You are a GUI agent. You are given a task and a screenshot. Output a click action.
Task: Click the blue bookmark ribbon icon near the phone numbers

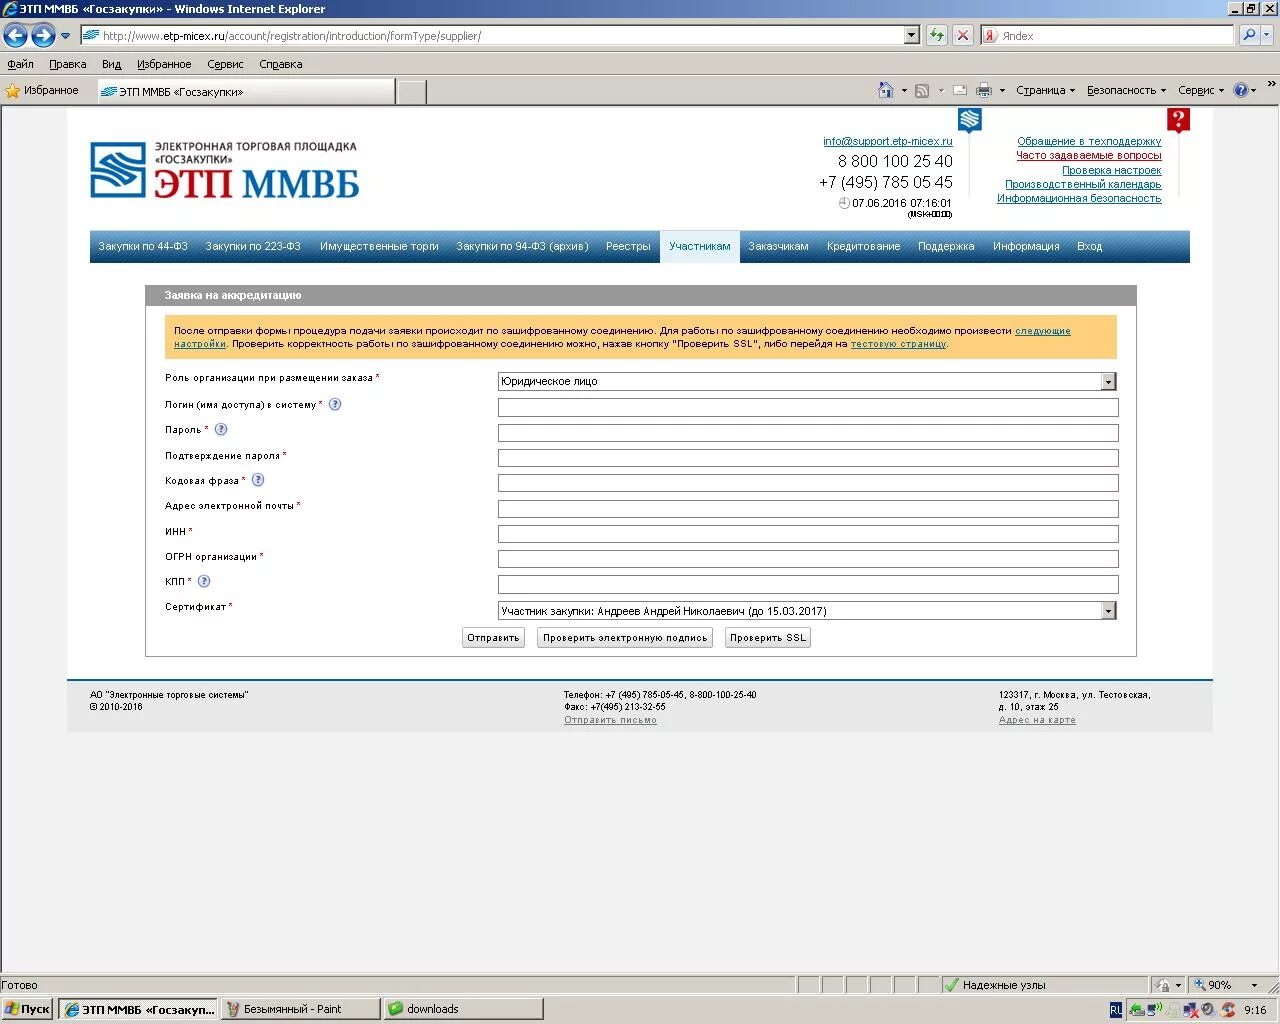(970, 121)
